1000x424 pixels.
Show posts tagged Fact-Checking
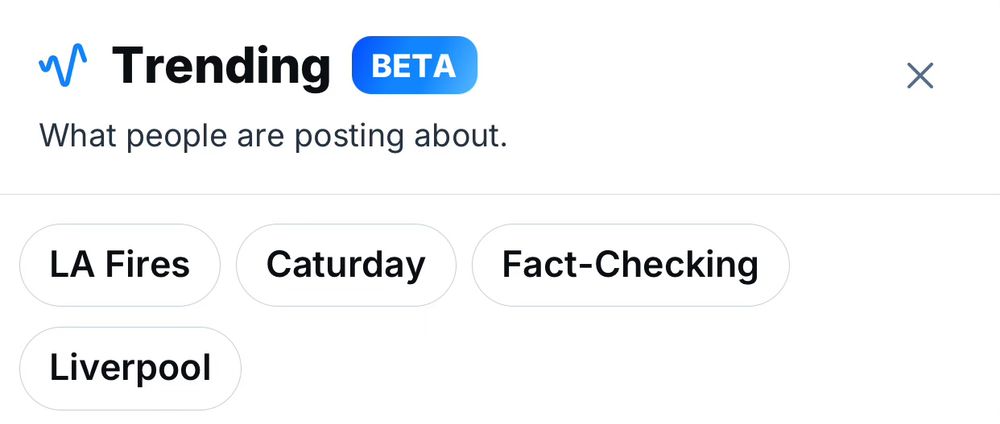point(630,265)
